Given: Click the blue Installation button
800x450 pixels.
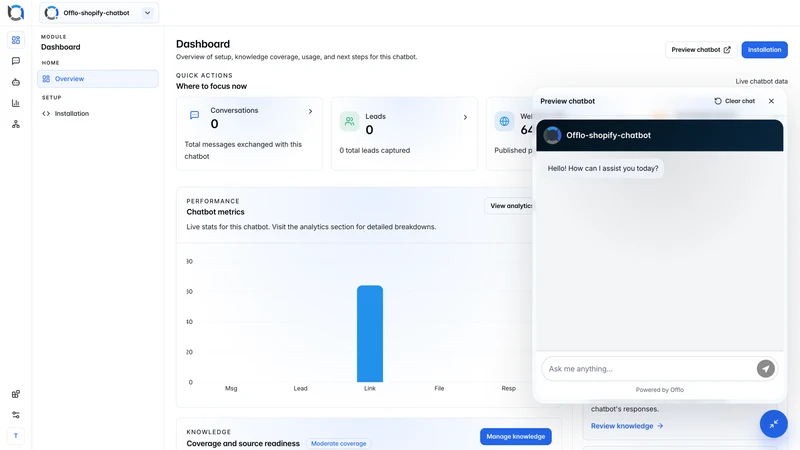Looking at the screenshot, I should [764, 49].
